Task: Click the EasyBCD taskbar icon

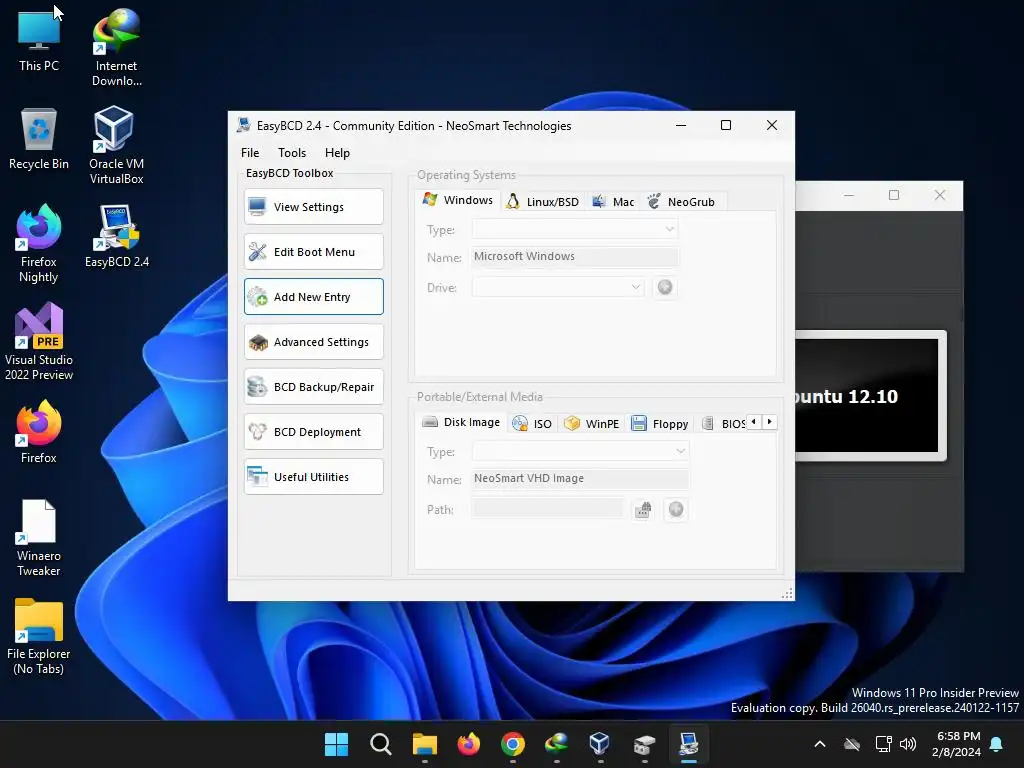Action: tap(688, 744)
